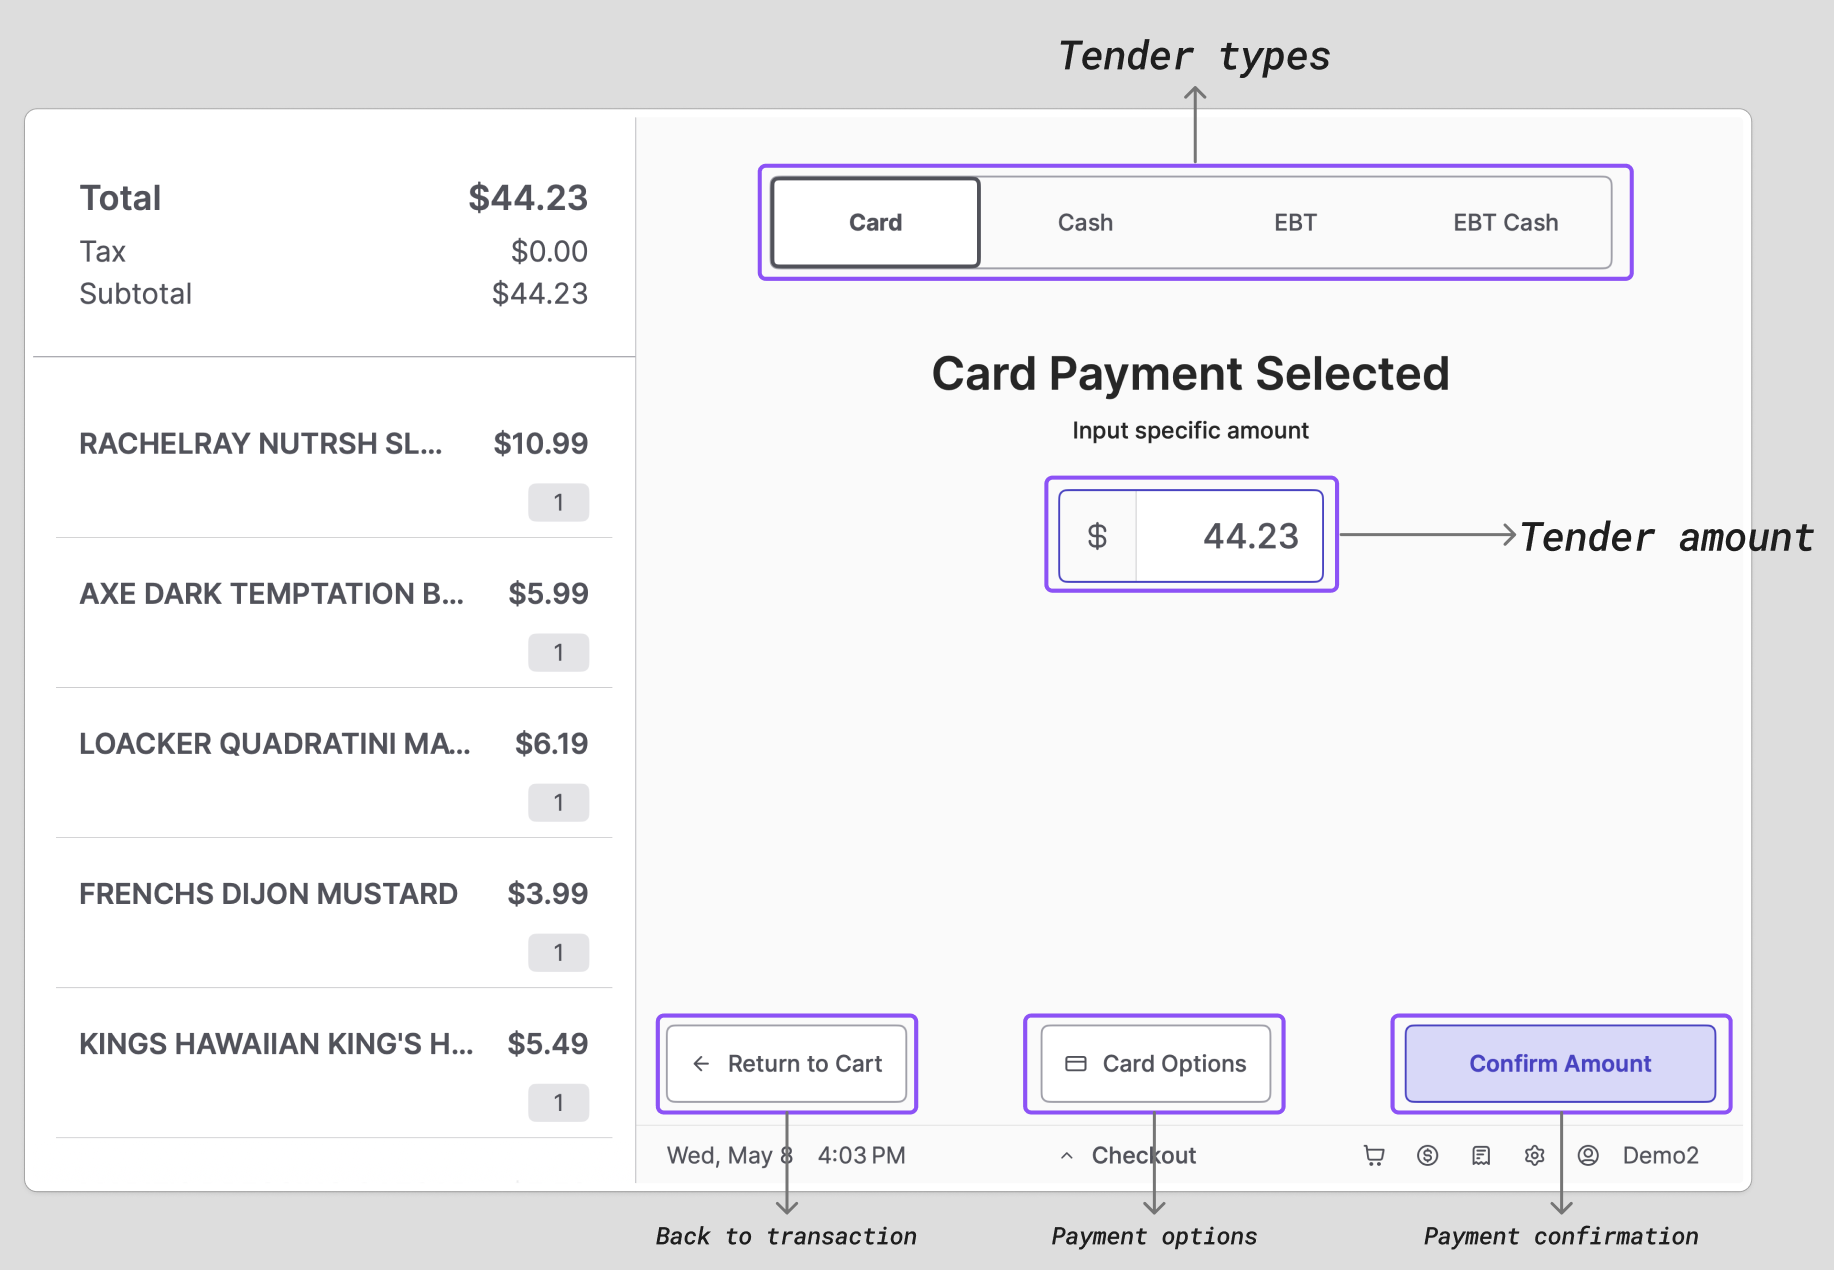Open the shopping cart icon in status bar
The image size is (1834, 1270).
click(x=1374, y=1156)
